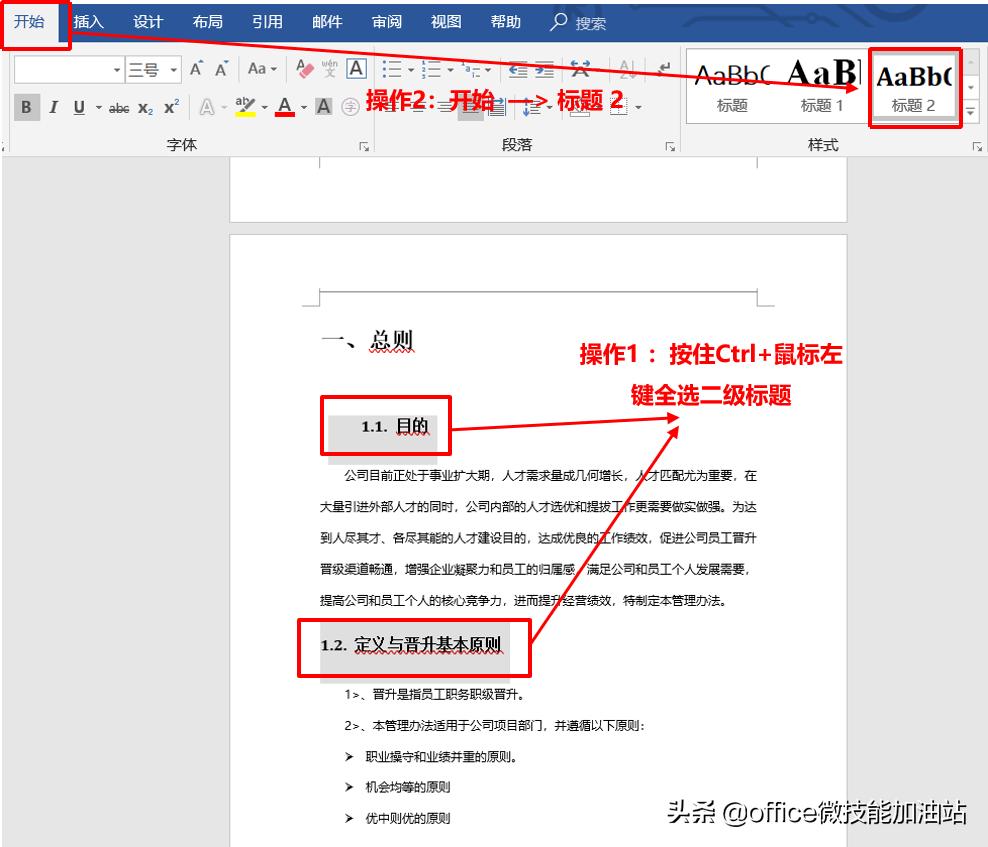988x847 pixels.
Task: Open the change case (Aa) dropdown
Action: coord(272,68)
